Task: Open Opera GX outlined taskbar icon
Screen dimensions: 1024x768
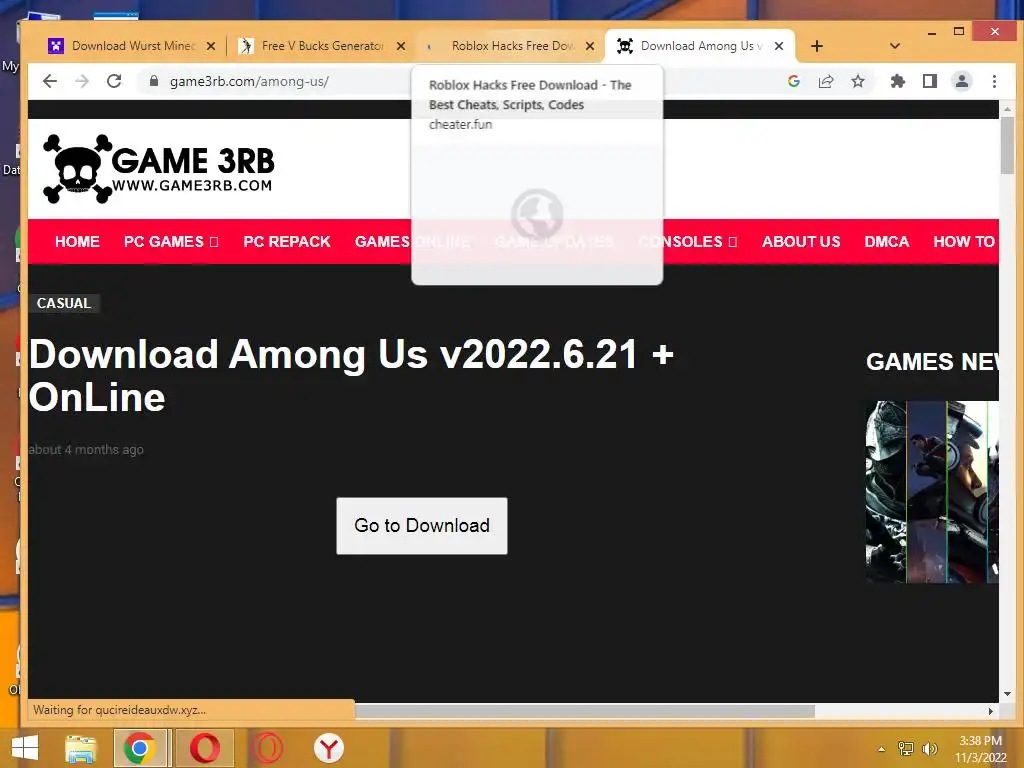Action: pyautogui.click(x=267, y=748)
